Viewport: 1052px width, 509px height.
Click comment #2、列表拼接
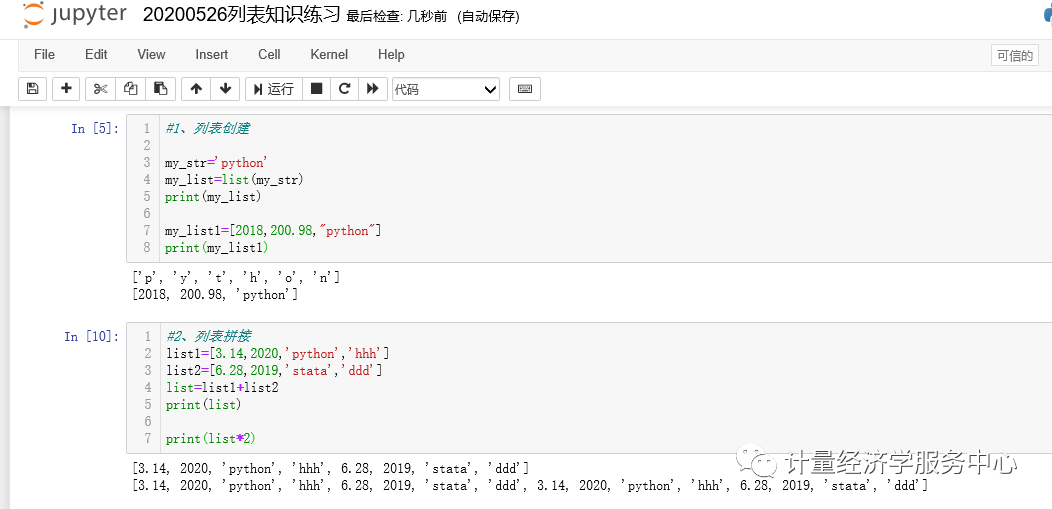pos(208,336)
